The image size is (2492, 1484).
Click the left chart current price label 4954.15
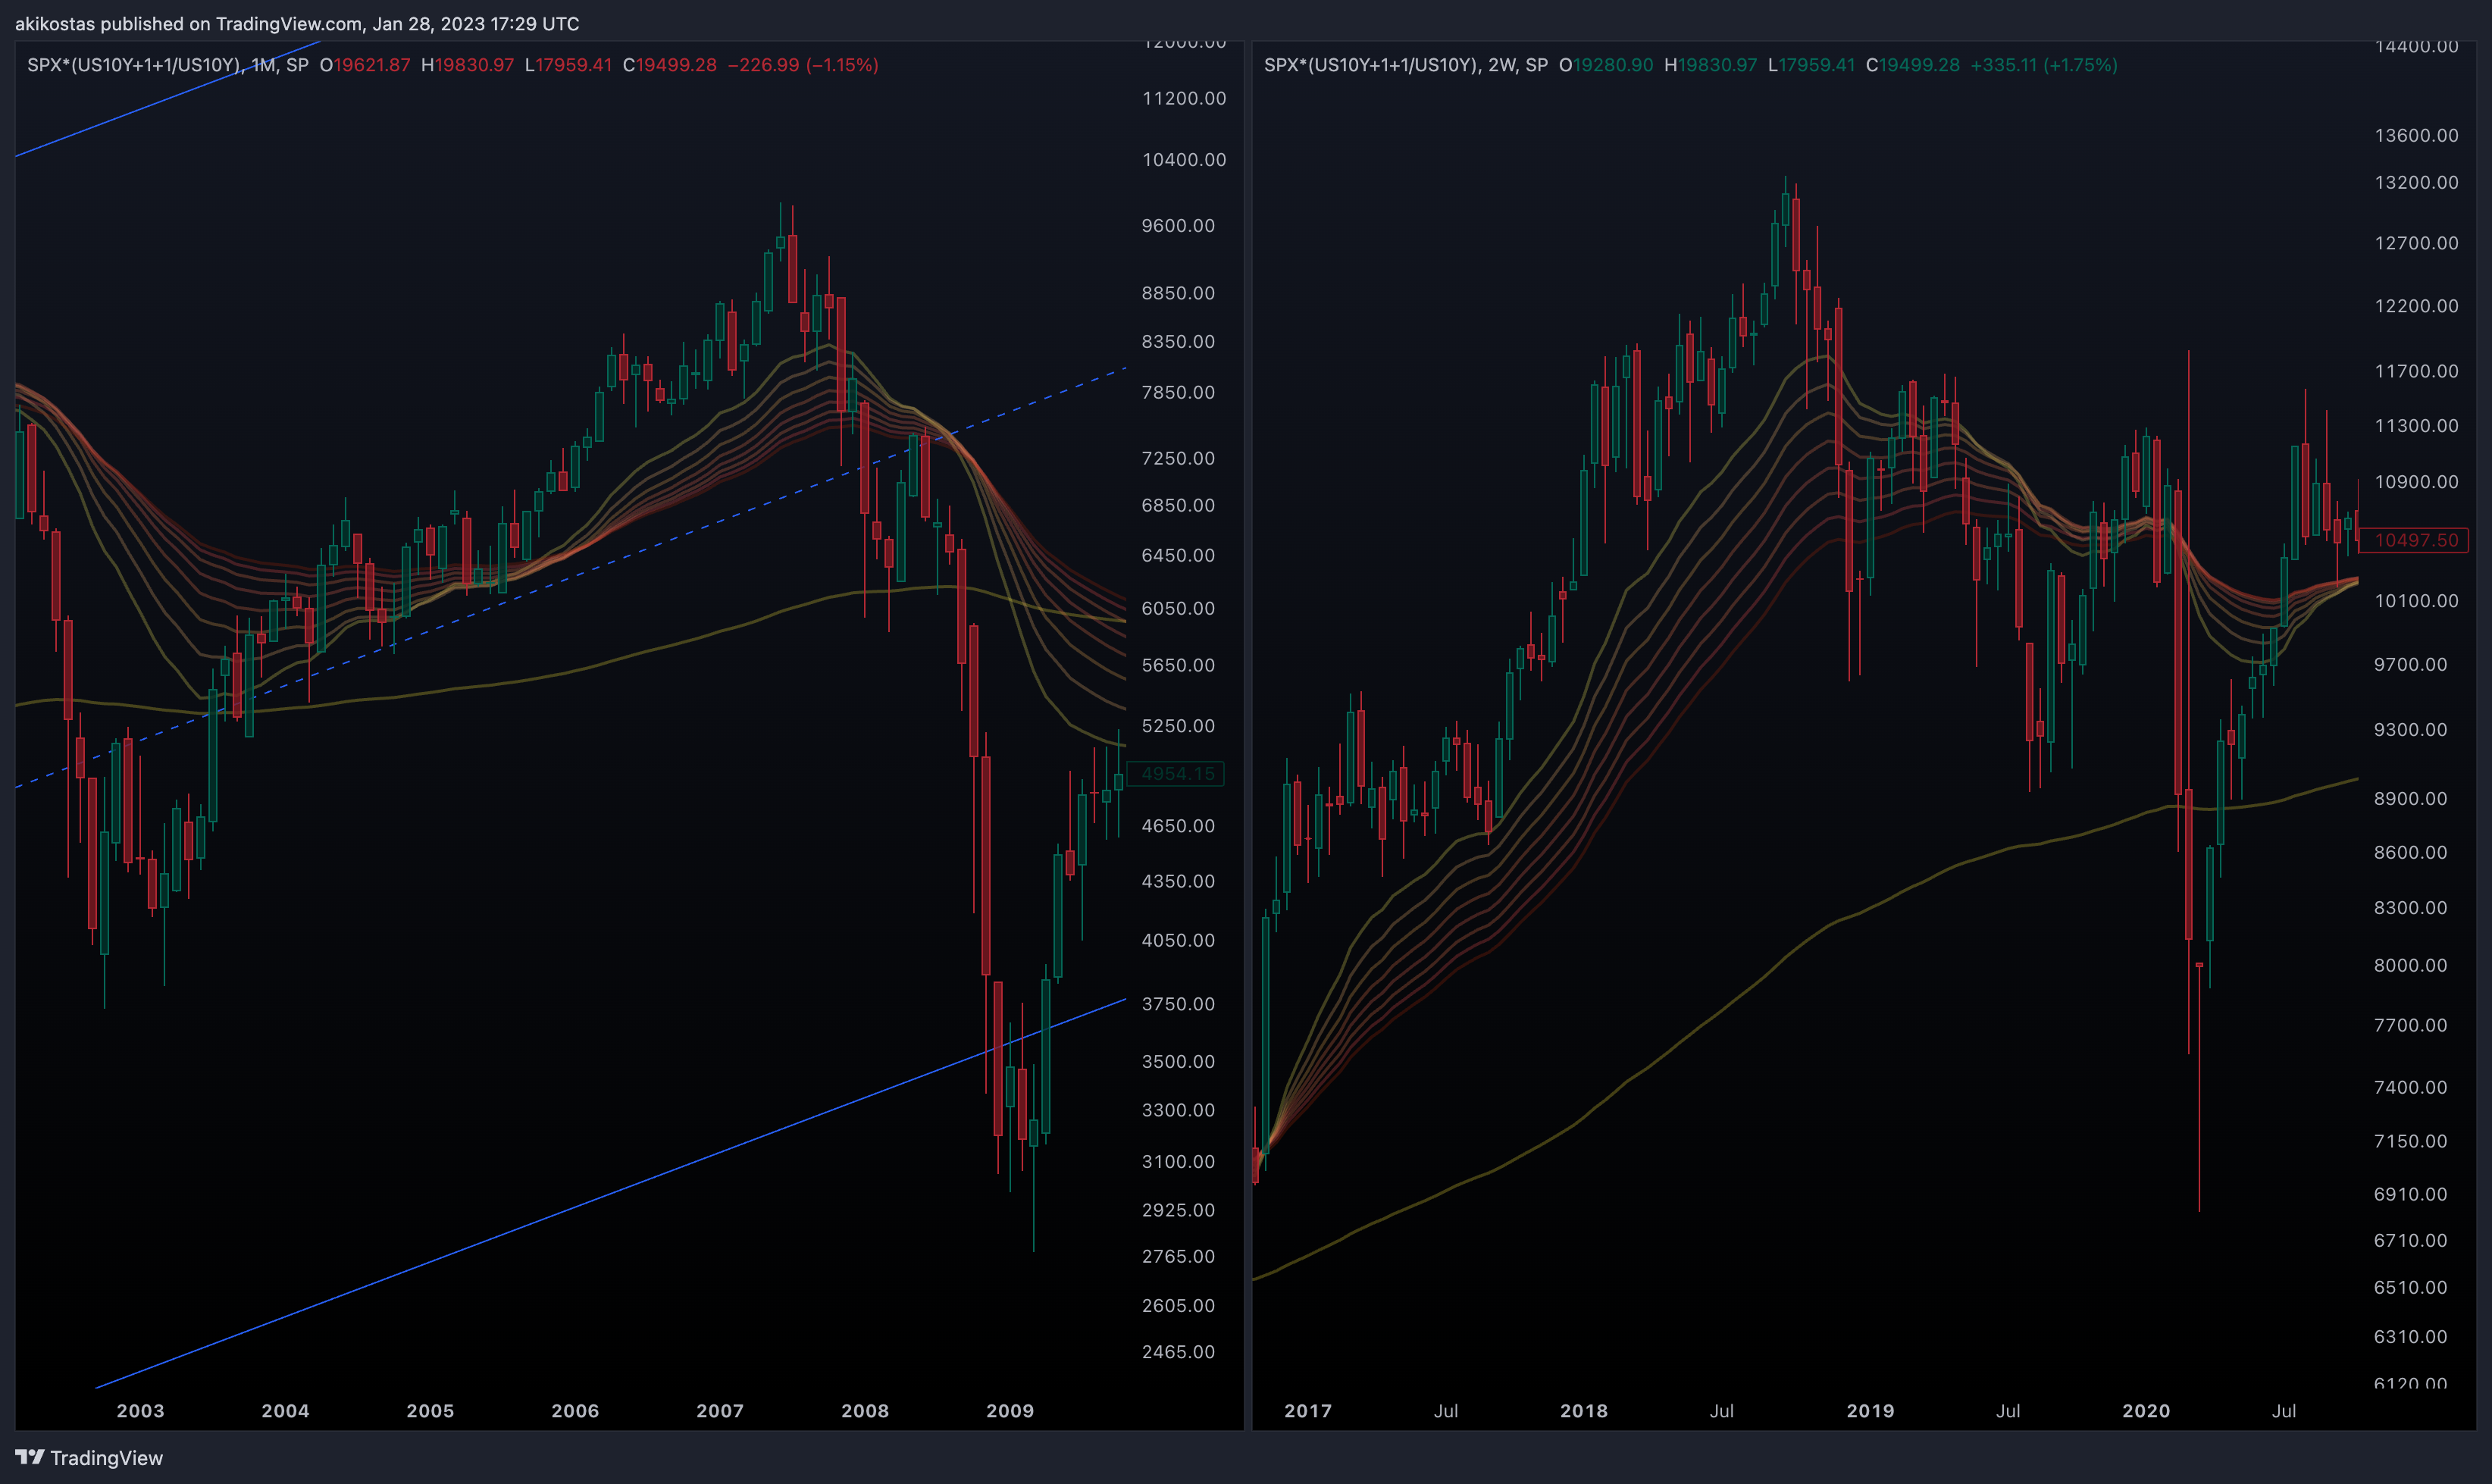coord(1176,773)
